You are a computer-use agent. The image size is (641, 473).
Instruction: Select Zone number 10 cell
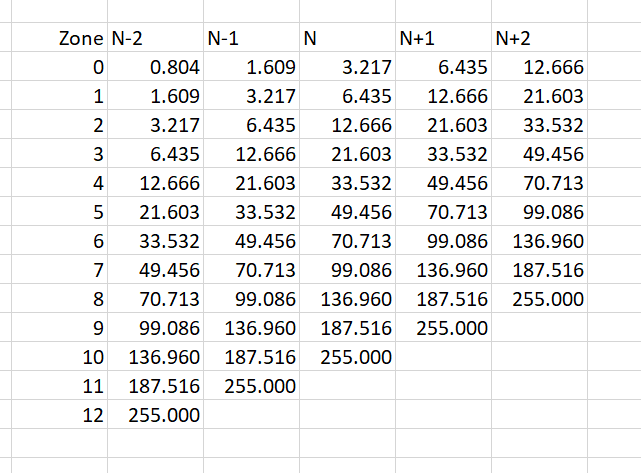(x=60, y=356)
